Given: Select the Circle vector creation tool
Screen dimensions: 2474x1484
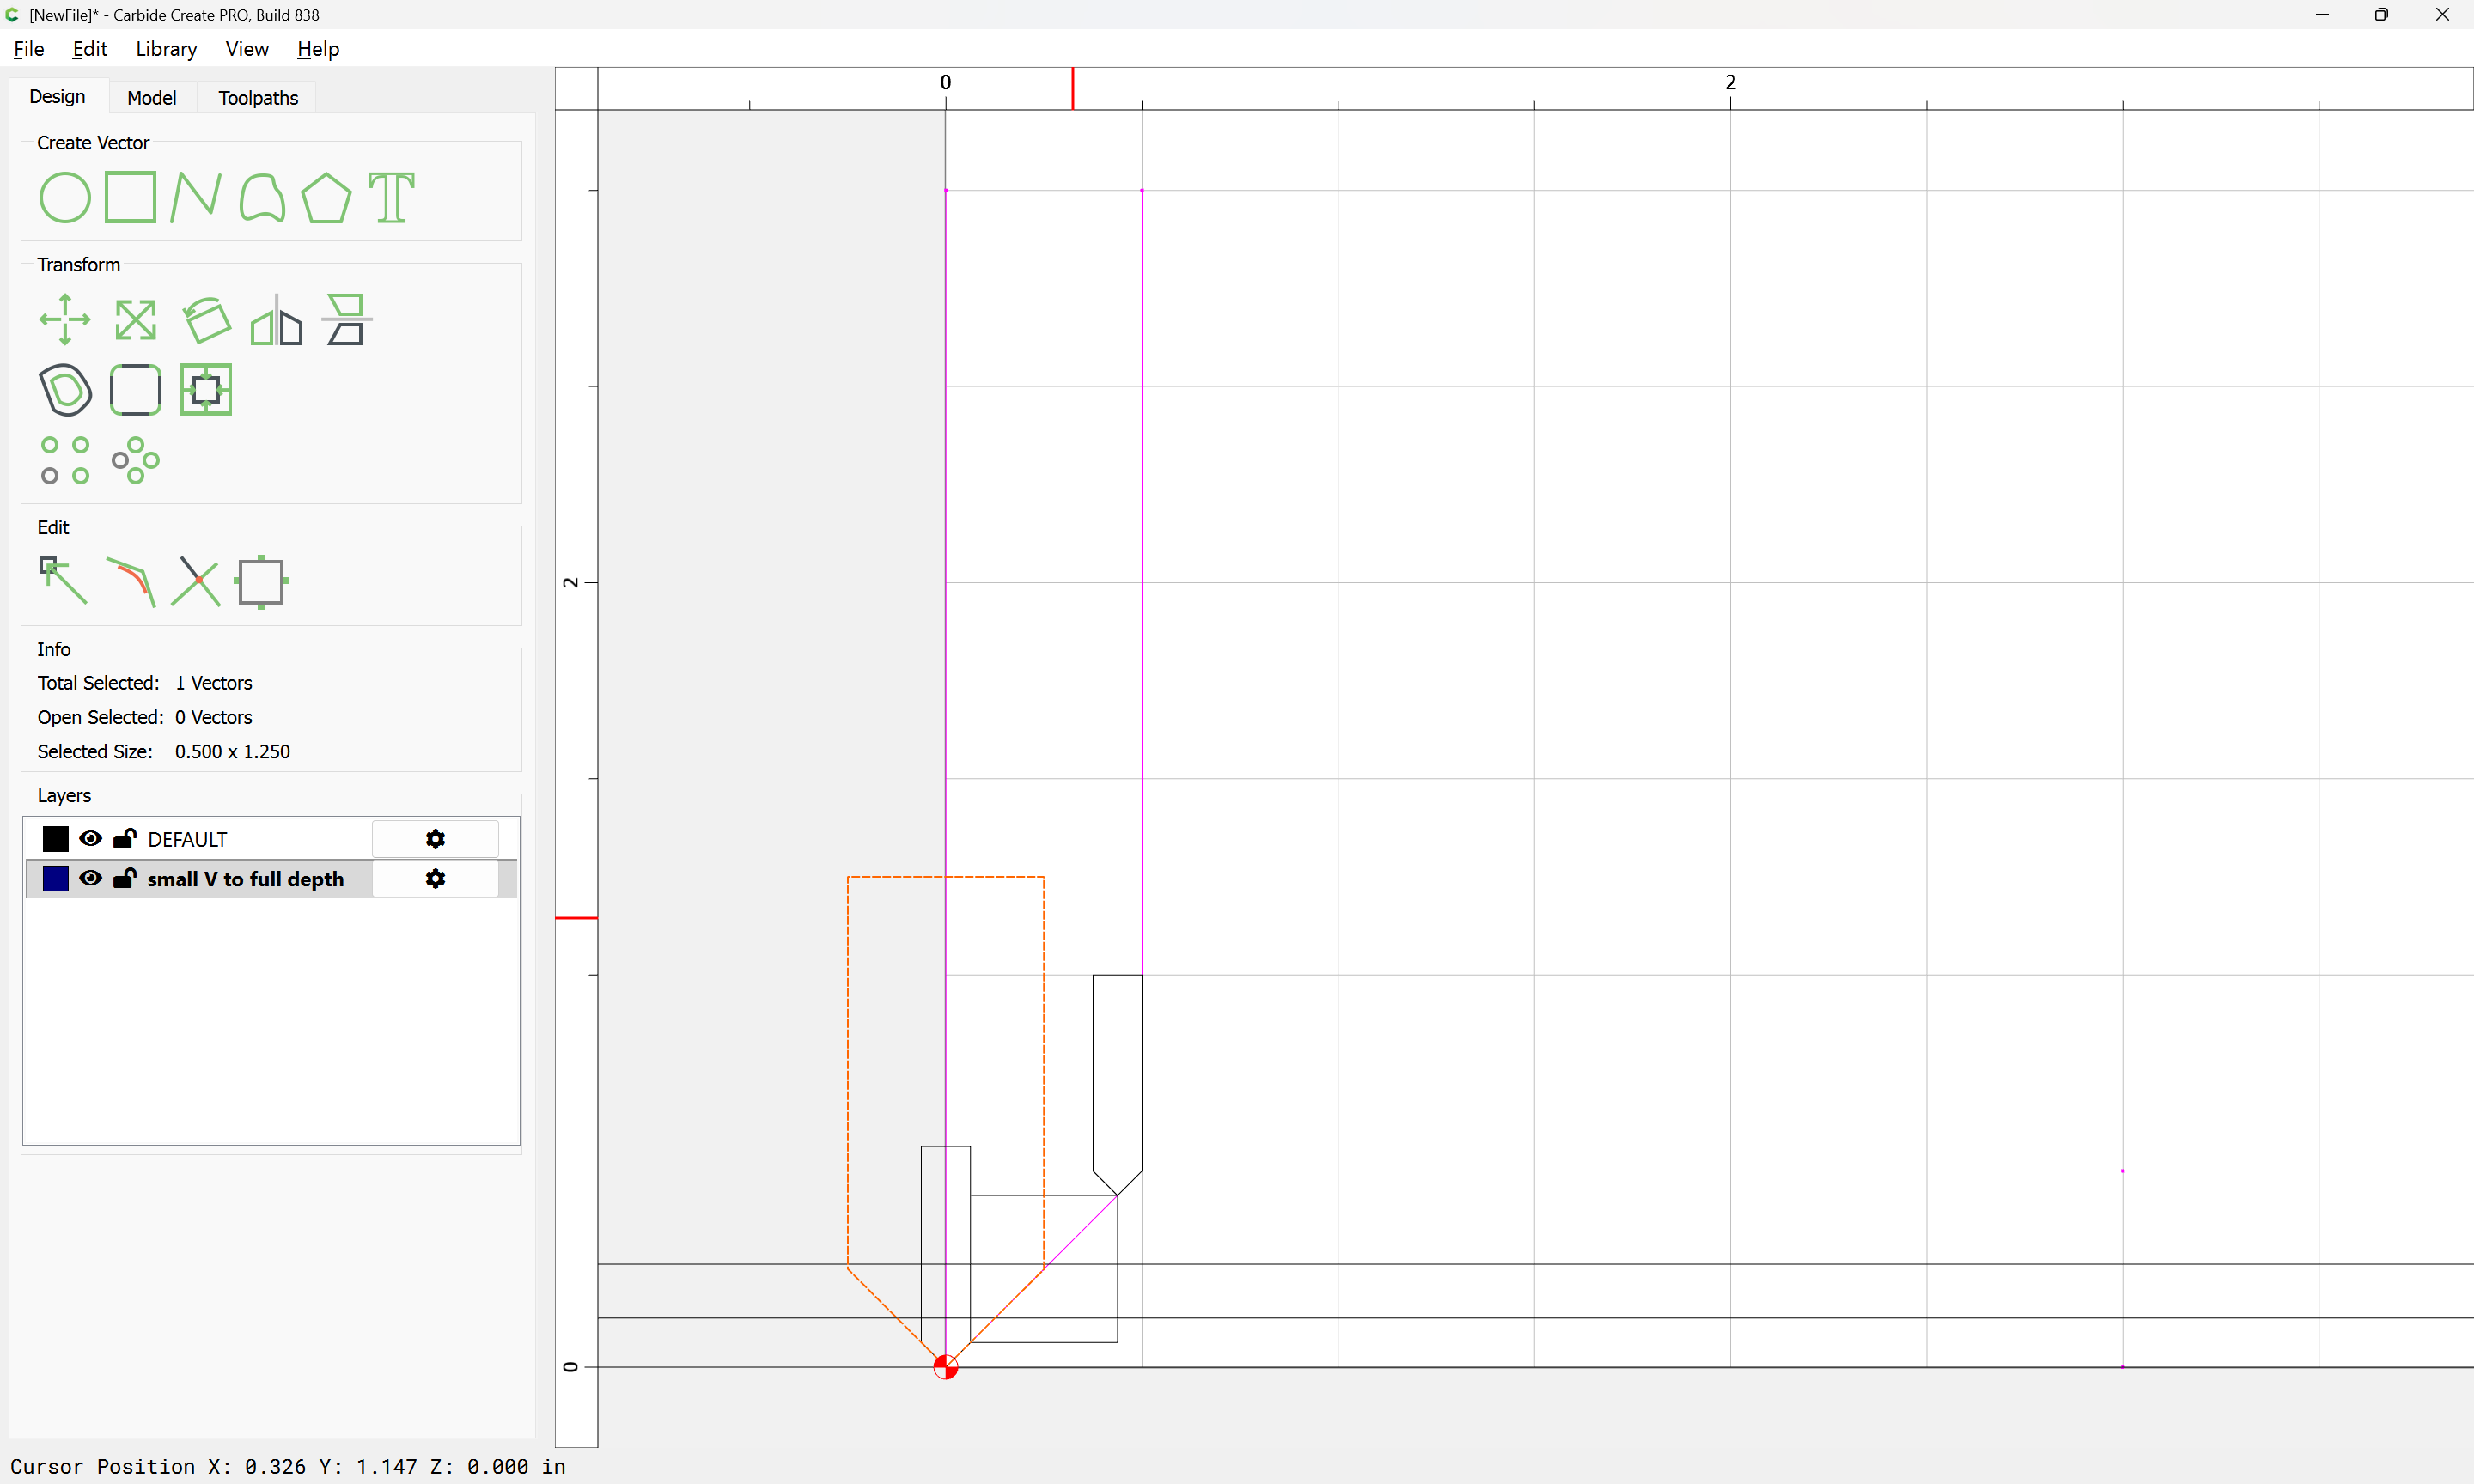Looking at the screenshot, I should tap(65, 197).
